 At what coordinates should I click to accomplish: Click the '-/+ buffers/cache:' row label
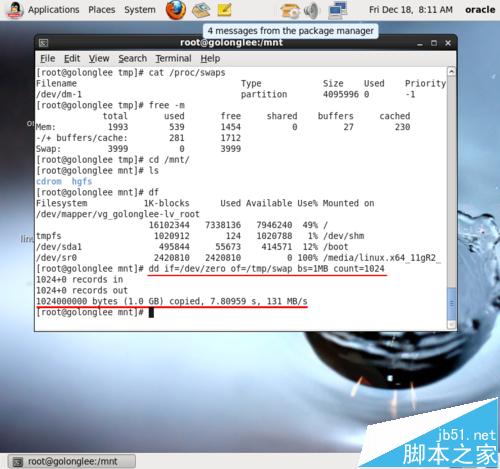(82, 138)
